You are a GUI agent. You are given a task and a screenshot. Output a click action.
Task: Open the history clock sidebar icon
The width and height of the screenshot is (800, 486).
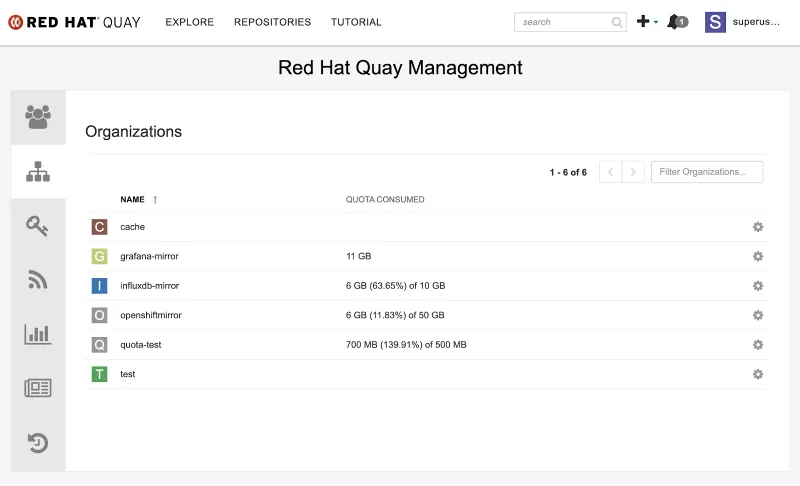[x=38, y=442]
